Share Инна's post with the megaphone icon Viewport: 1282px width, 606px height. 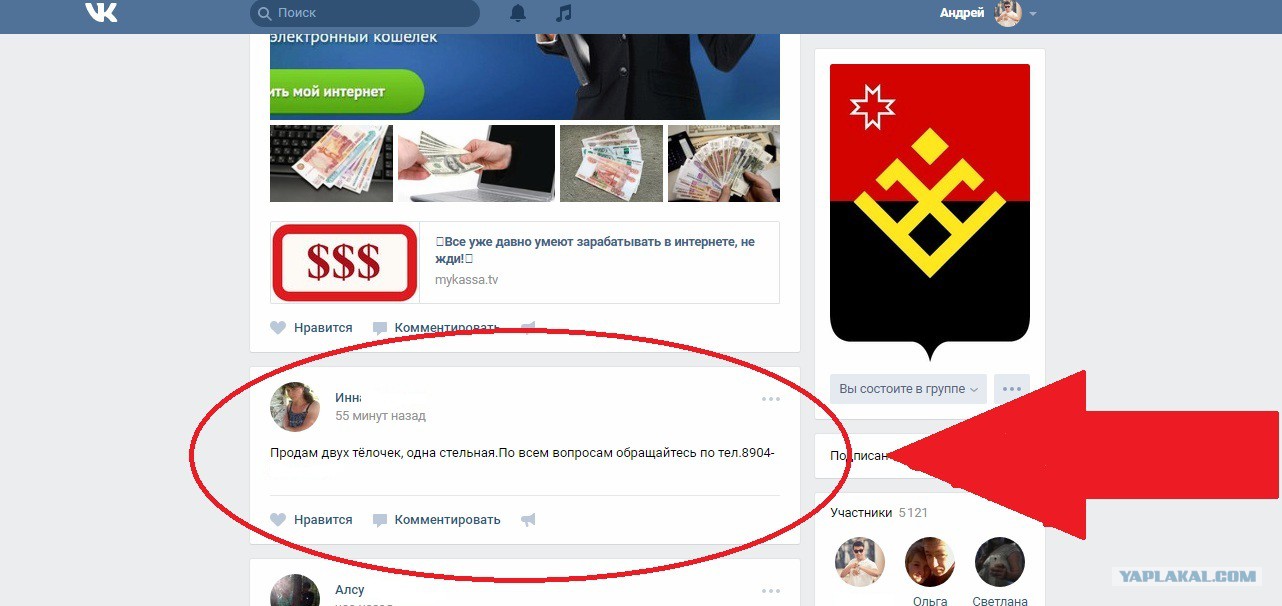coord(528,520)
